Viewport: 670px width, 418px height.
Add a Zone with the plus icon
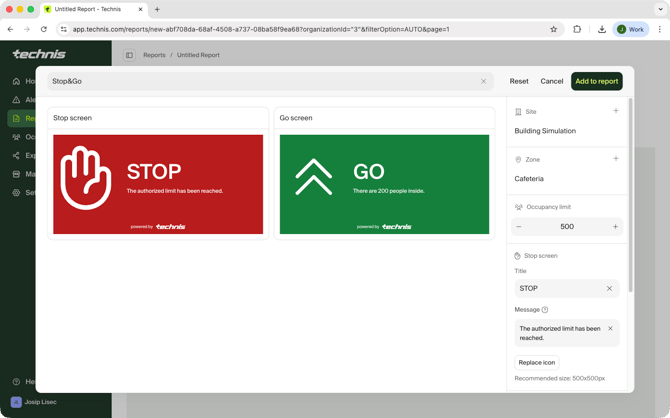pos(616,159)
